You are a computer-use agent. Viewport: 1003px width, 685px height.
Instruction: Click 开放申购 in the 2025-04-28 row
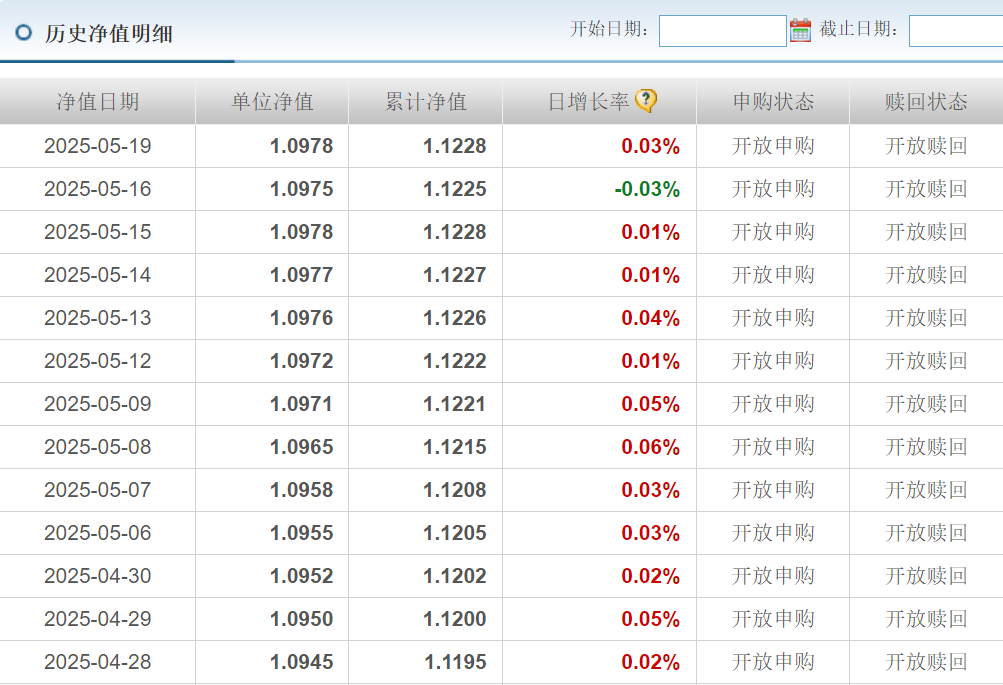pos(773,661)
